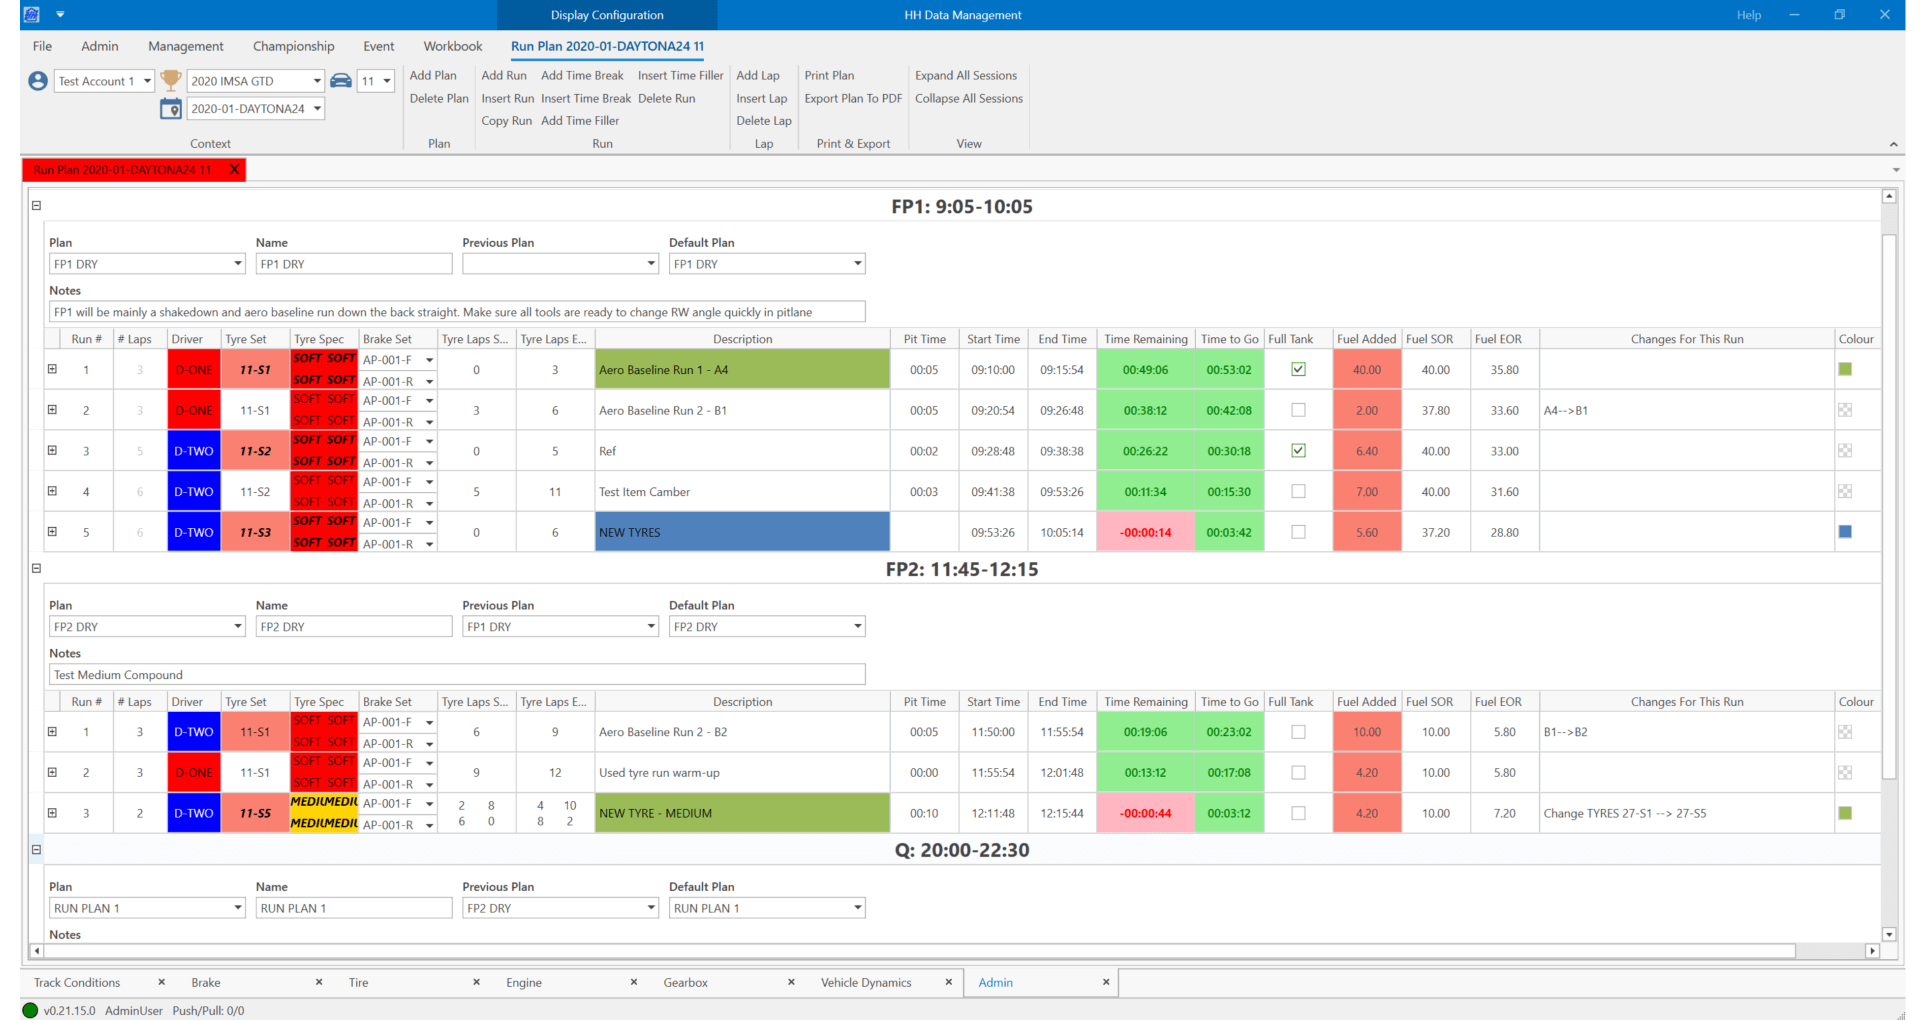Click the green status indicator in status bar
This screenshot has height=1020, width=1920.
click(30, 1010)
